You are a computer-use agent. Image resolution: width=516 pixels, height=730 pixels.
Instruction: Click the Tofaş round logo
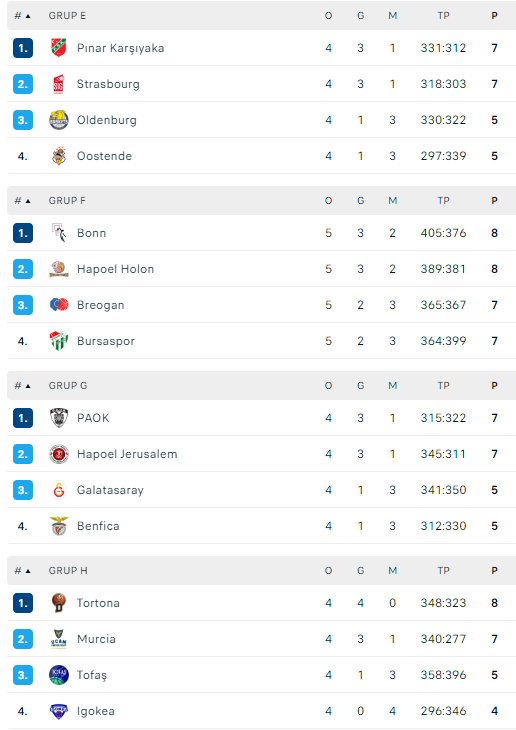(59, 675)
